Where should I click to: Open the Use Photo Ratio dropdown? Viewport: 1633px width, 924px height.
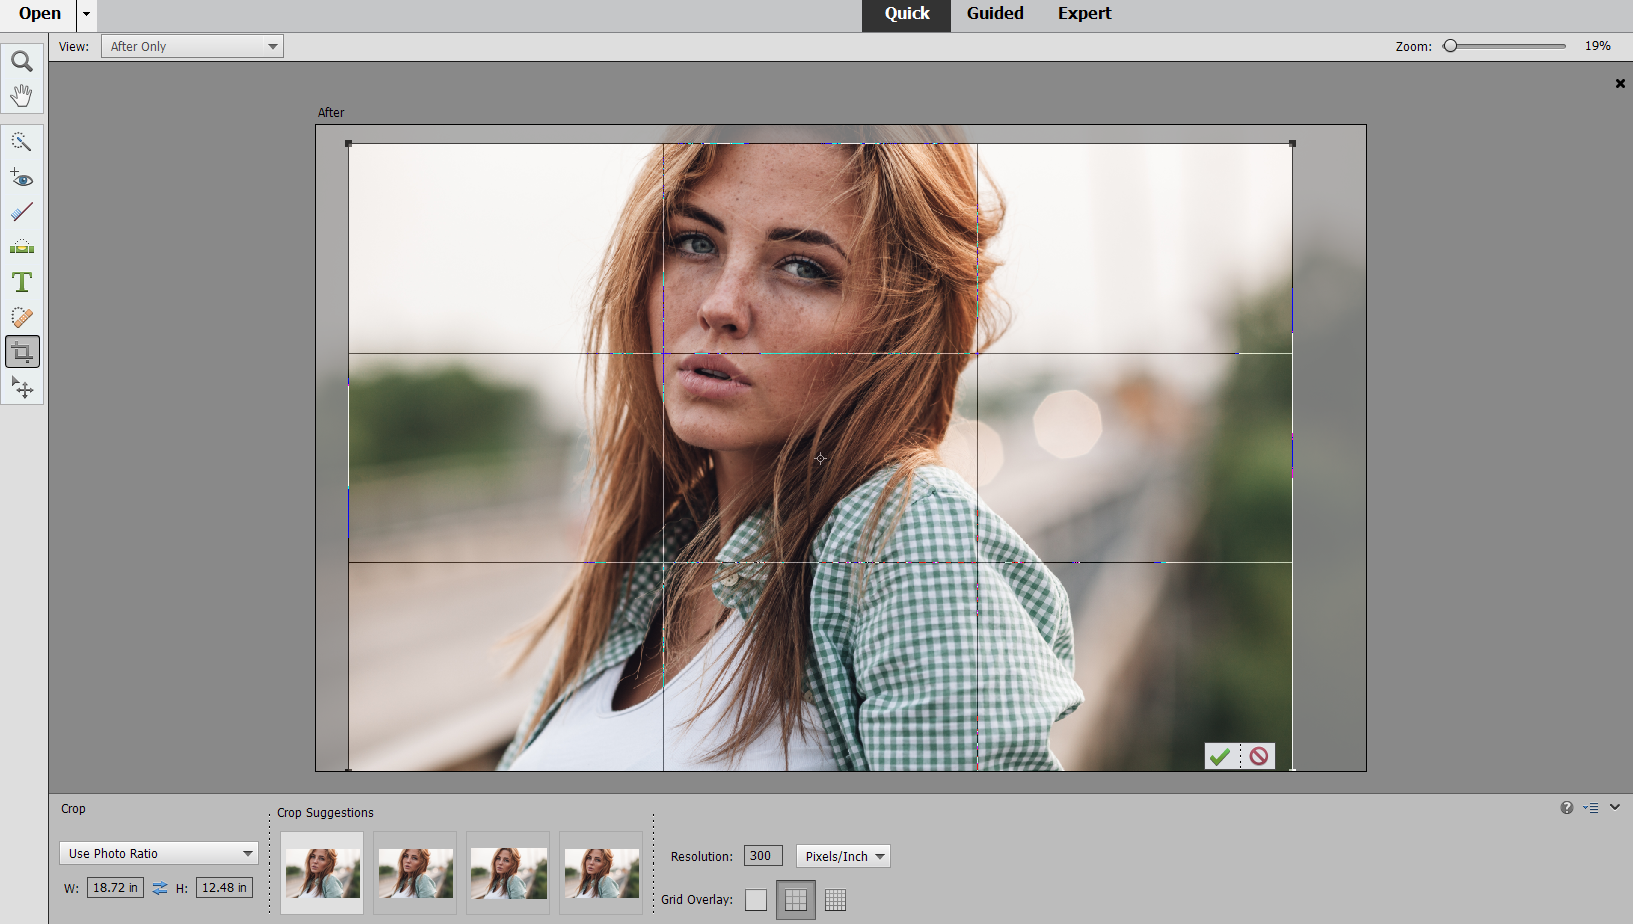[158, 853]
